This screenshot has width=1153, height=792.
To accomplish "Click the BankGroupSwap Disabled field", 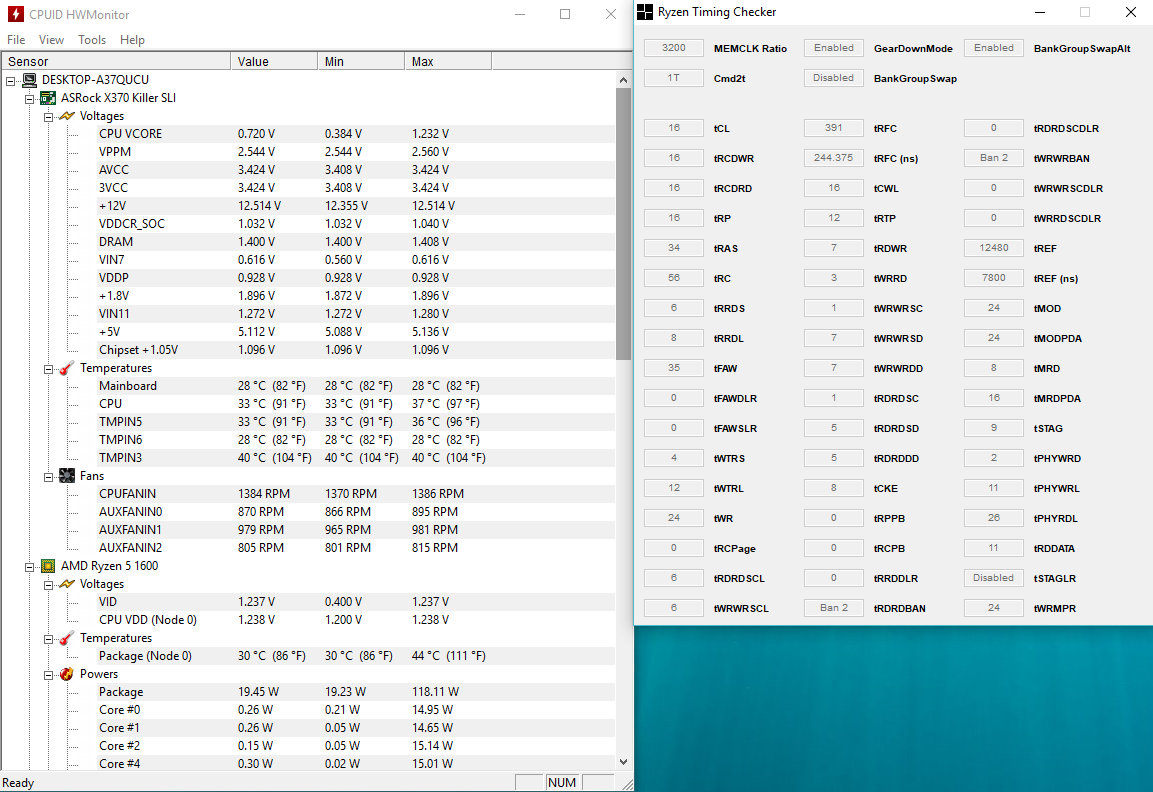I will [x=834, y=78].
